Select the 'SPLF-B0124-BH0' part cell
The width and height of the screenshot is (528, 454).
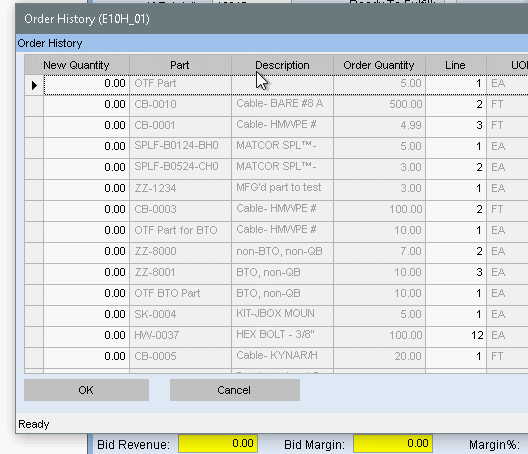tap(180, 148)
